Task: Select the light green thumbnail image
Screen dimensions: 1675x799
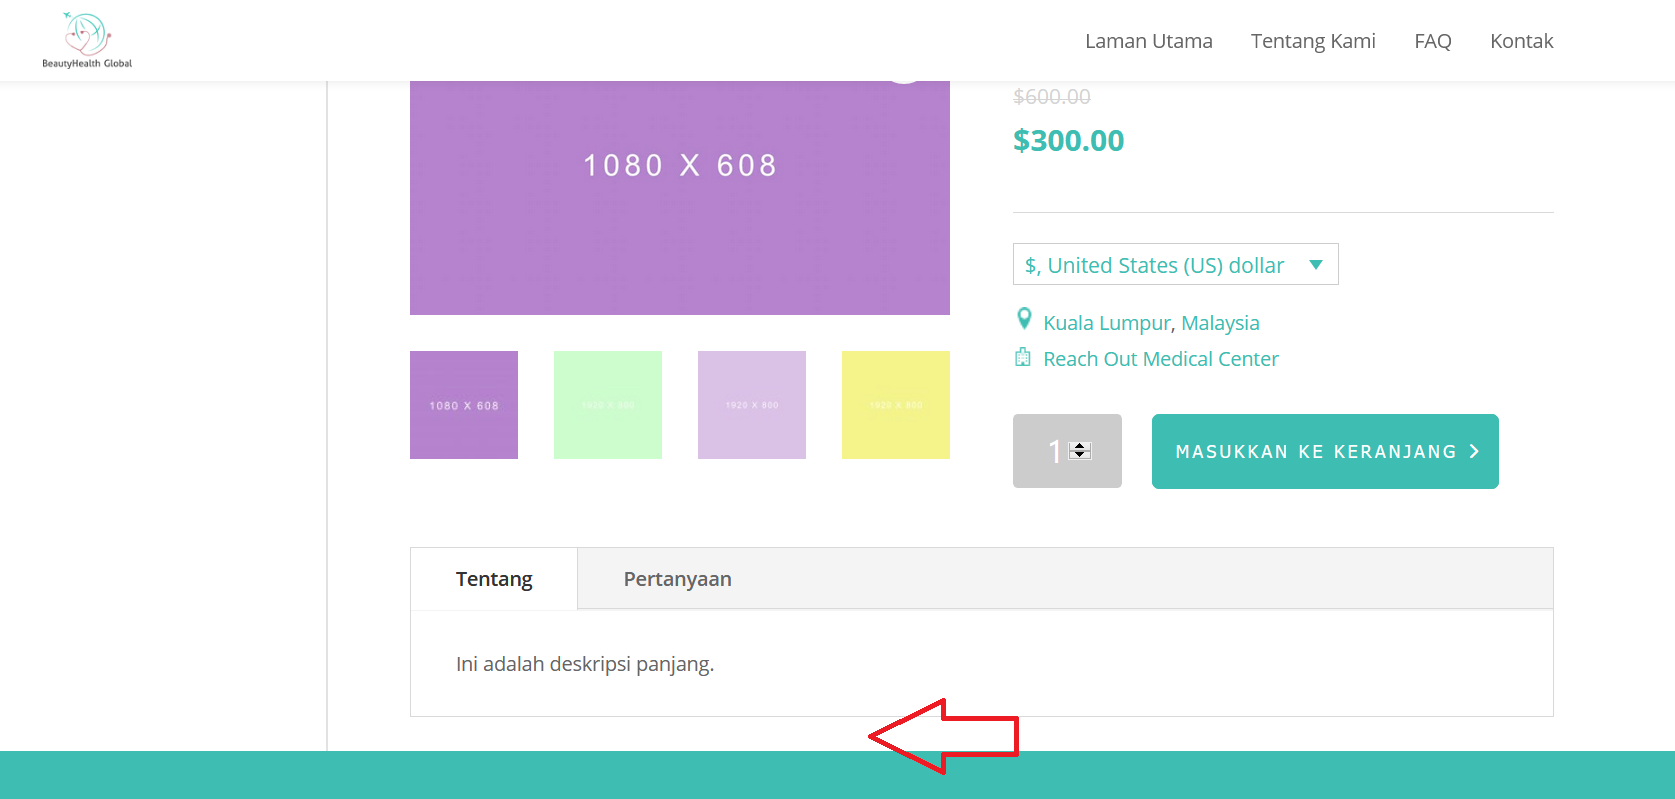Action: tap(608, 405)
